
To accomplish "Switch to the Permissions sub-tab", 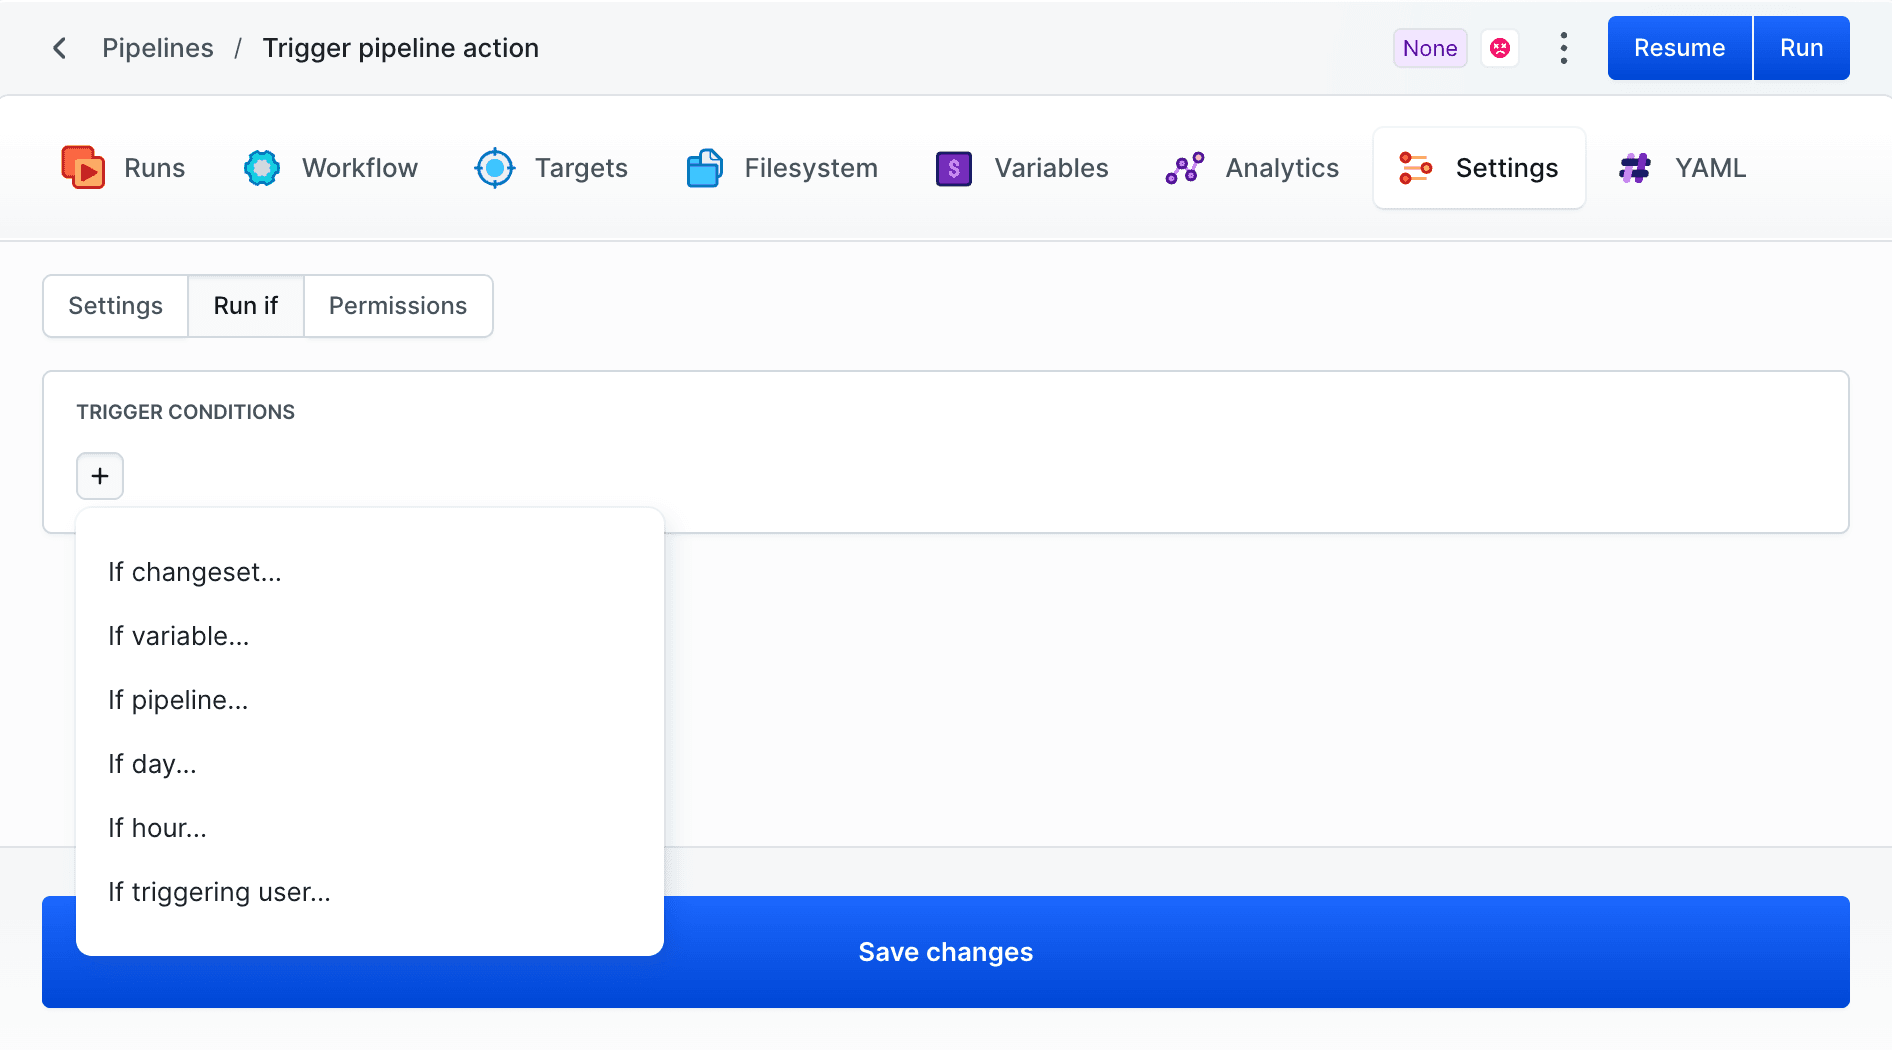I will click(397, 306).
